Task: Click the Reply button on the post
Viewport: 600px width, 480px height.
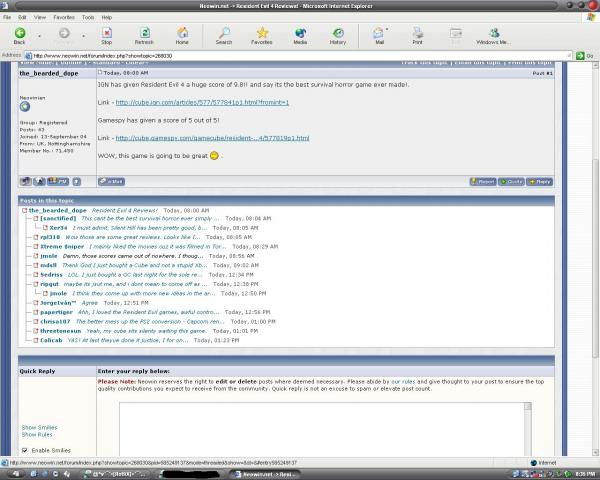Action: pyautogui.click(x=540, y=181)
